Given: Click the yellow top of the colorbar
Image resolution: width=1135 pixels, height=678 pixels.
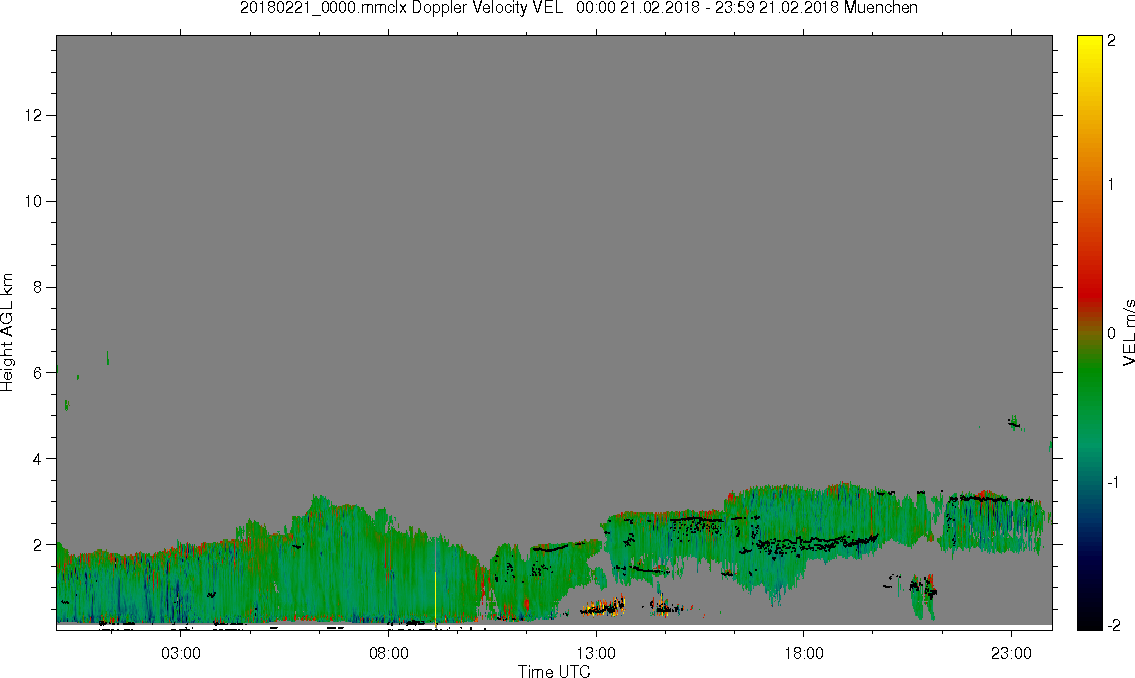Looking at the screenshot, I should pyautogui.click(x=1089, y=43).
